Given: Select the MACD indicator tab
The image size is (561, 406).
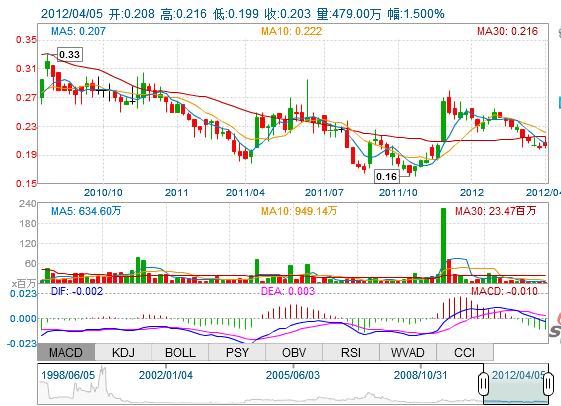Looking at the screenshot, I should click(66, 352).
